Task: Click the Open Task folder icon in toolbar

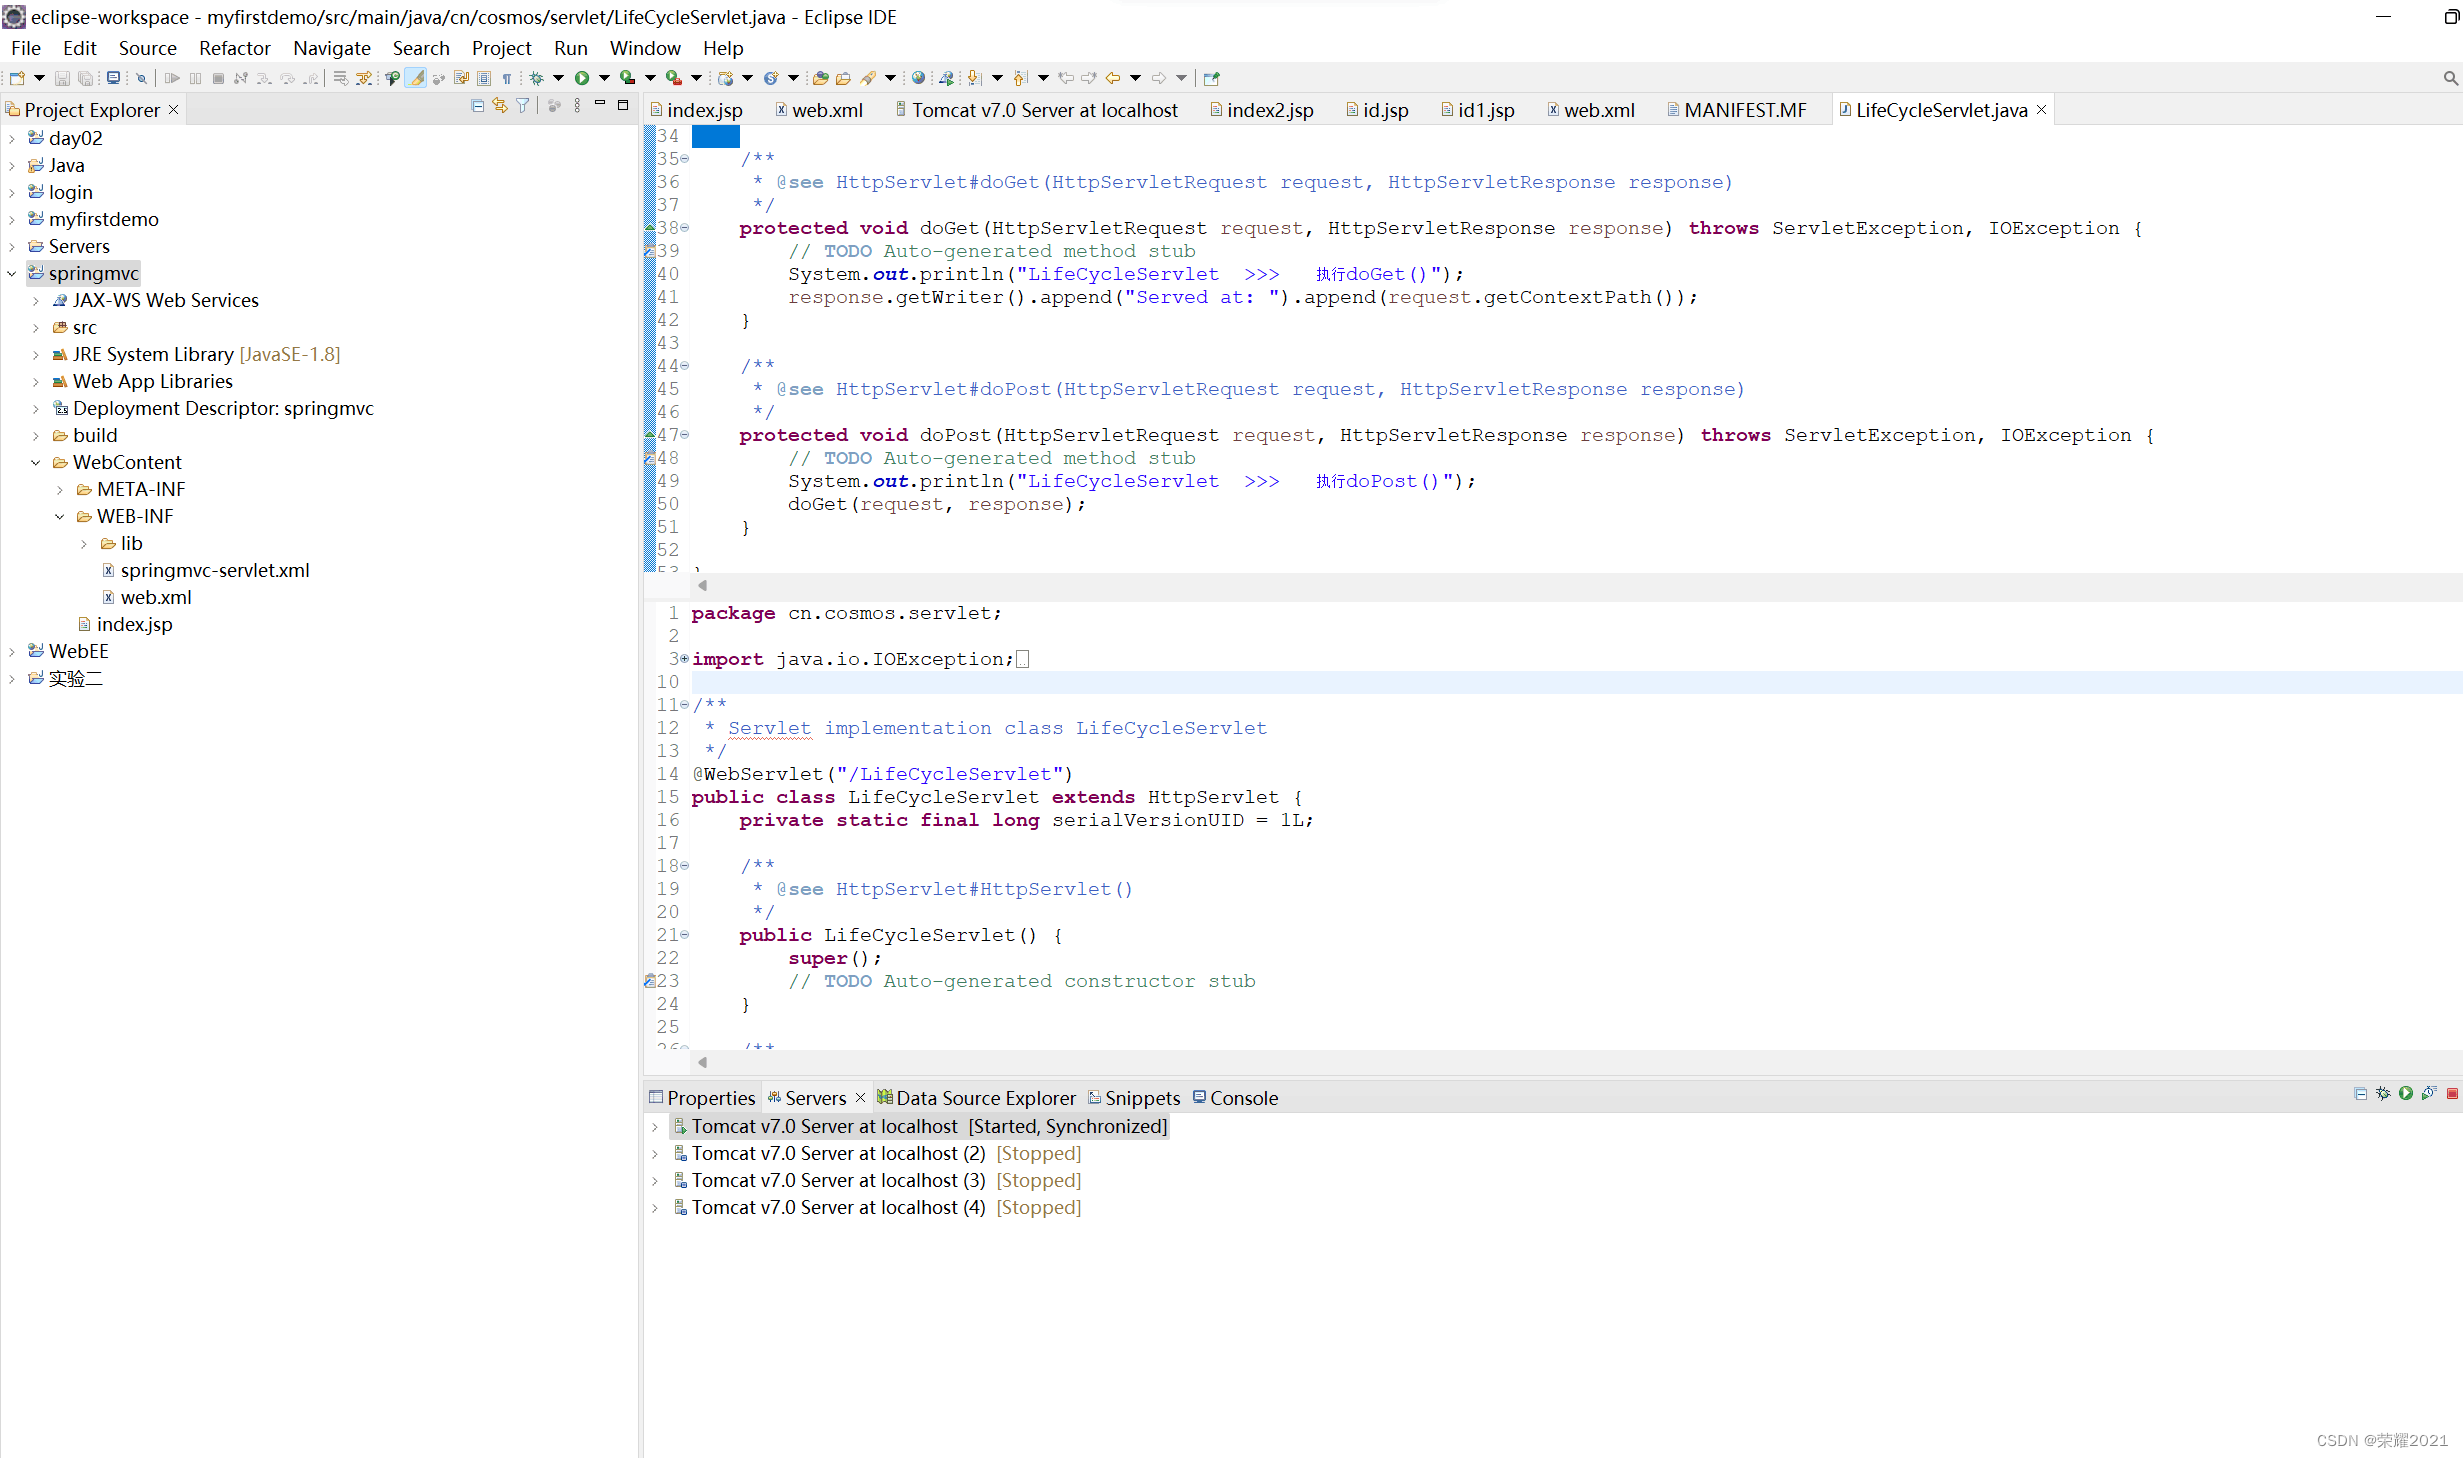Action: tap(842, 78)
